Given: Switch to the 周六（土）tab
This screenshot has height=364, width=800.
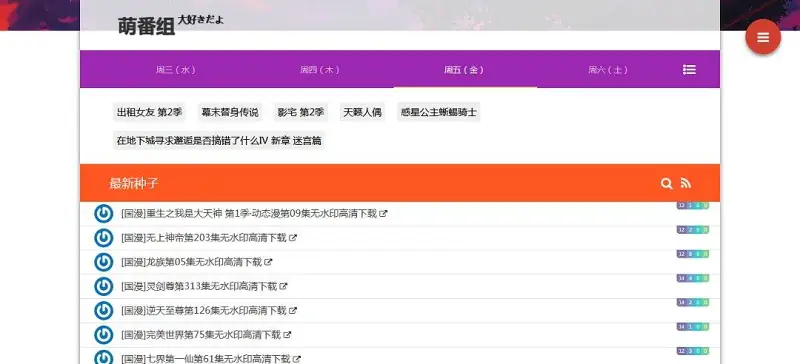Looking at the screenshot, I should (x=608, y=69).
